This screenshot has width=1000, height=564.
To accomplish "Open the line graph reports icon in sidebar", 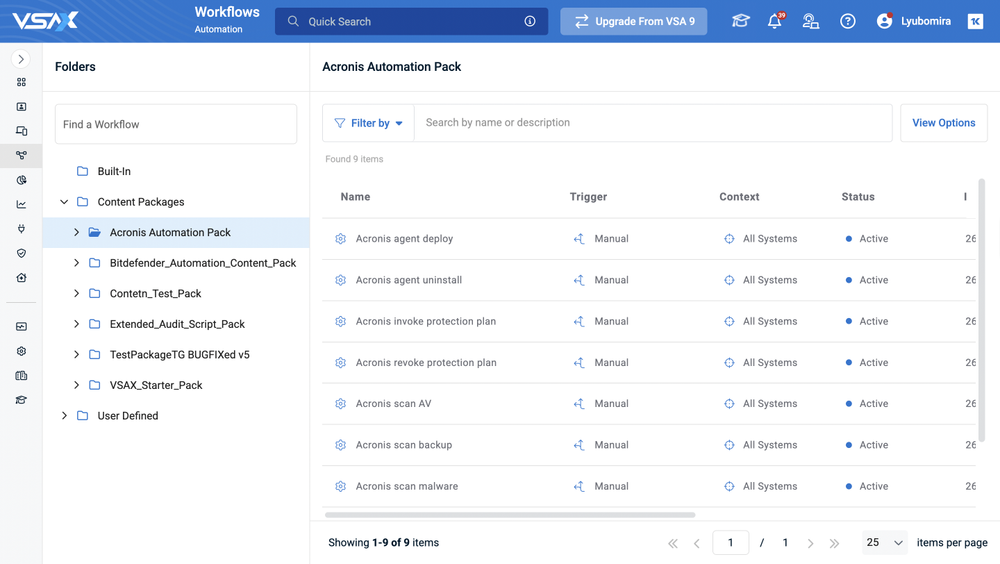I will pos(21,204).
